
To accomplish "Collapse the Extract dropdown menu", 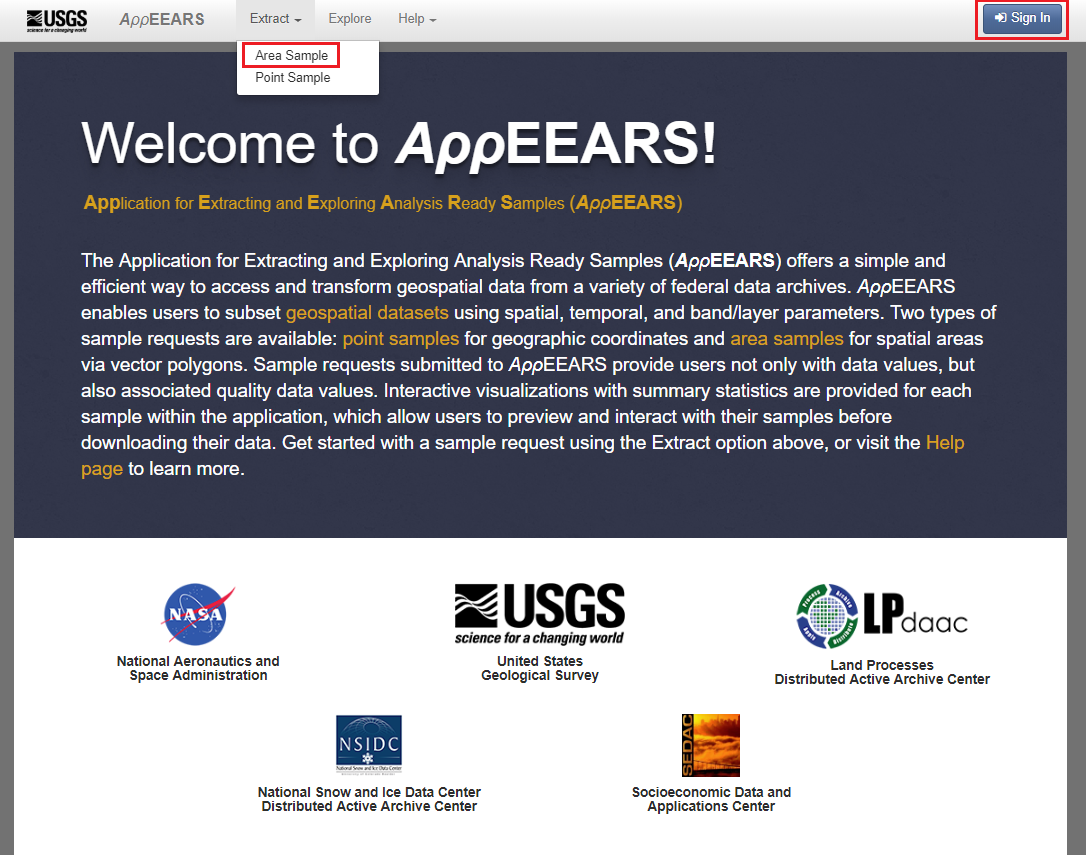I will click(x=276, y=19).
